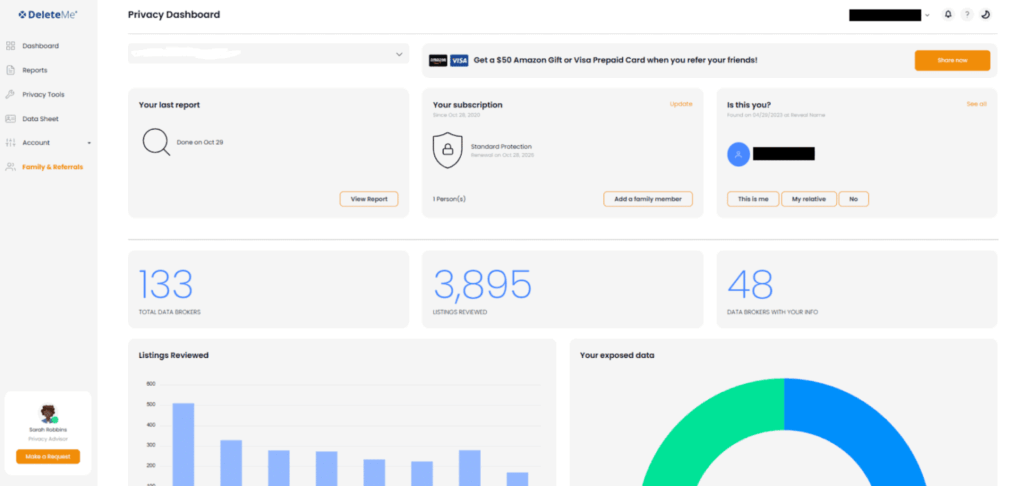This screenshot has height=486, width=1024.
Task: Click the Sarah Robbins name text
Action: (48, 430)
